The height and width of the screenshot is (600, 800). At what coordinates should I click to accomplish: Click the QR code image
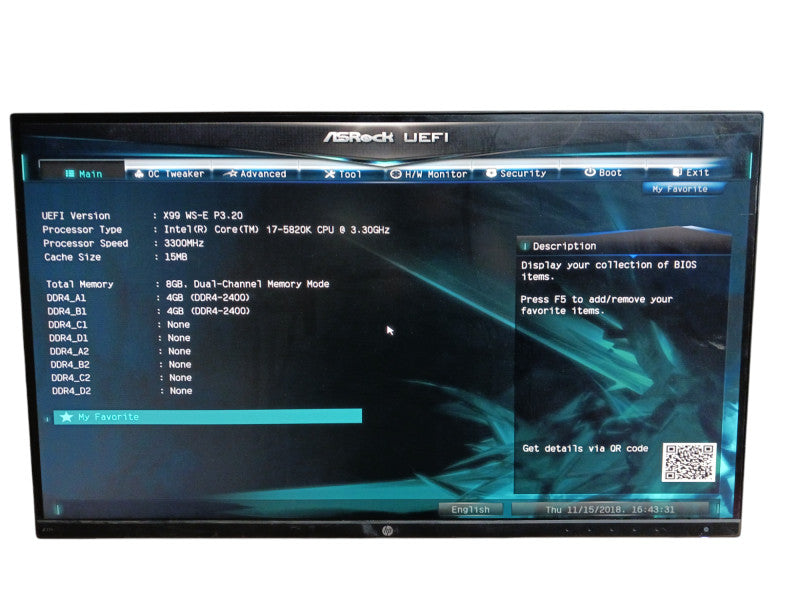click(689, 462)
